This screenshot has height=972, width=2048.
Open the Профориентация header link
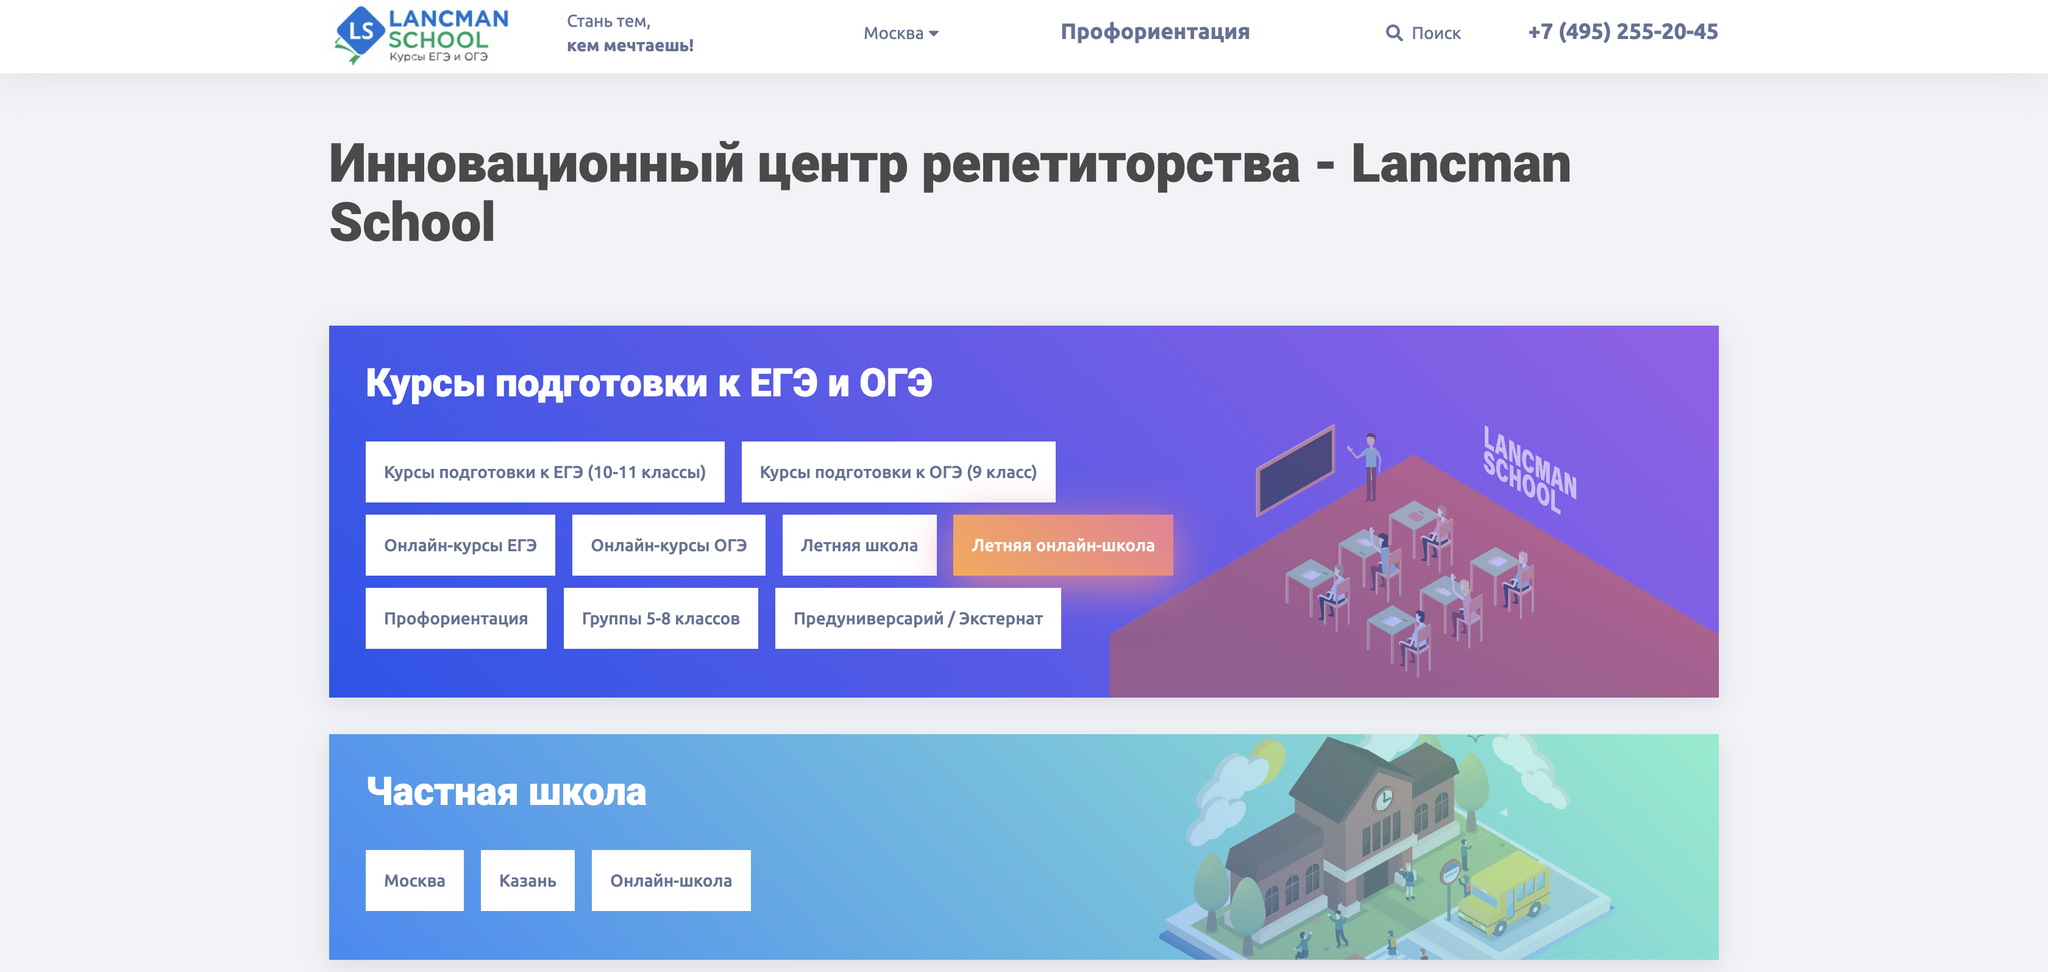(x=1155, y=32)
